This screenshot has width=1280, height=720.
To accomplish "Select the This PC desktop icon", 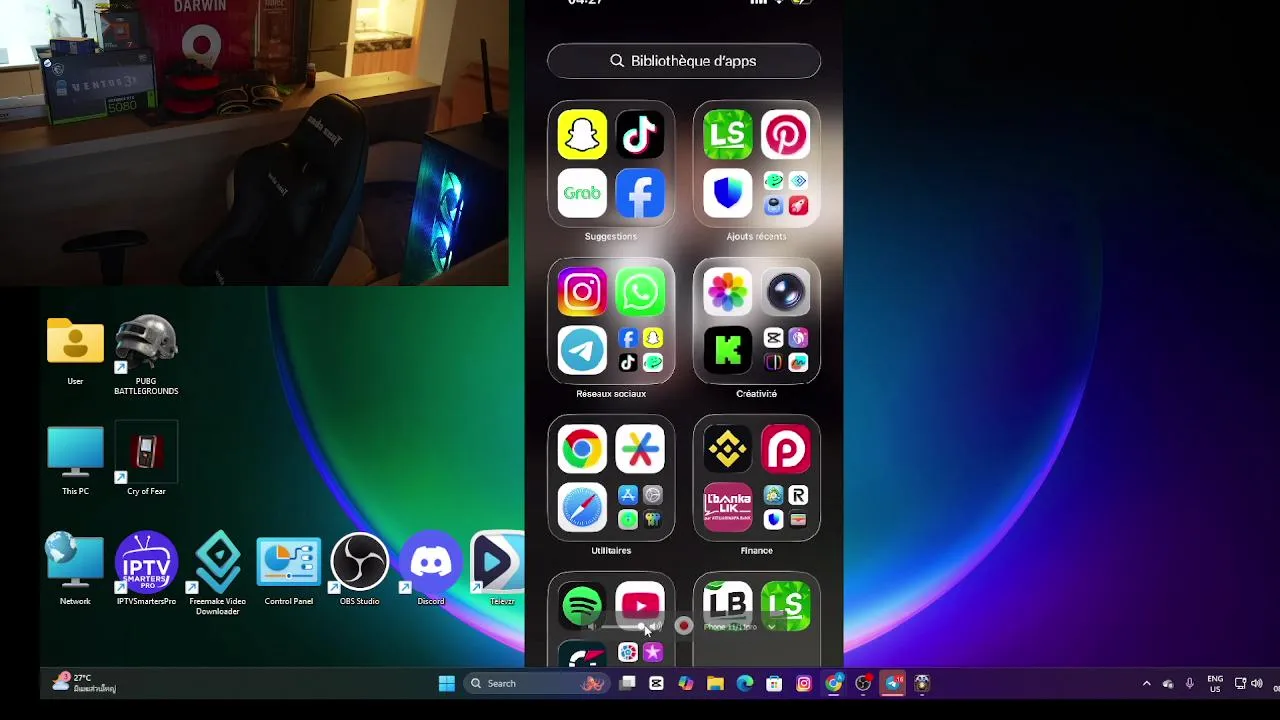I will tap(75, 461).
